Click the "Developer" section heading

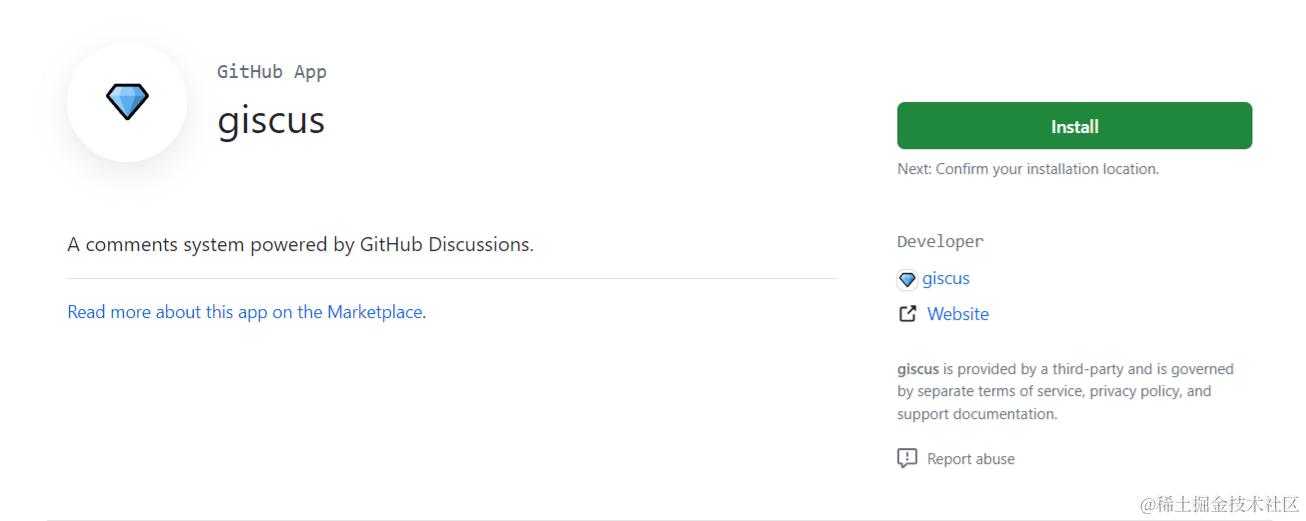click(940, 242)
